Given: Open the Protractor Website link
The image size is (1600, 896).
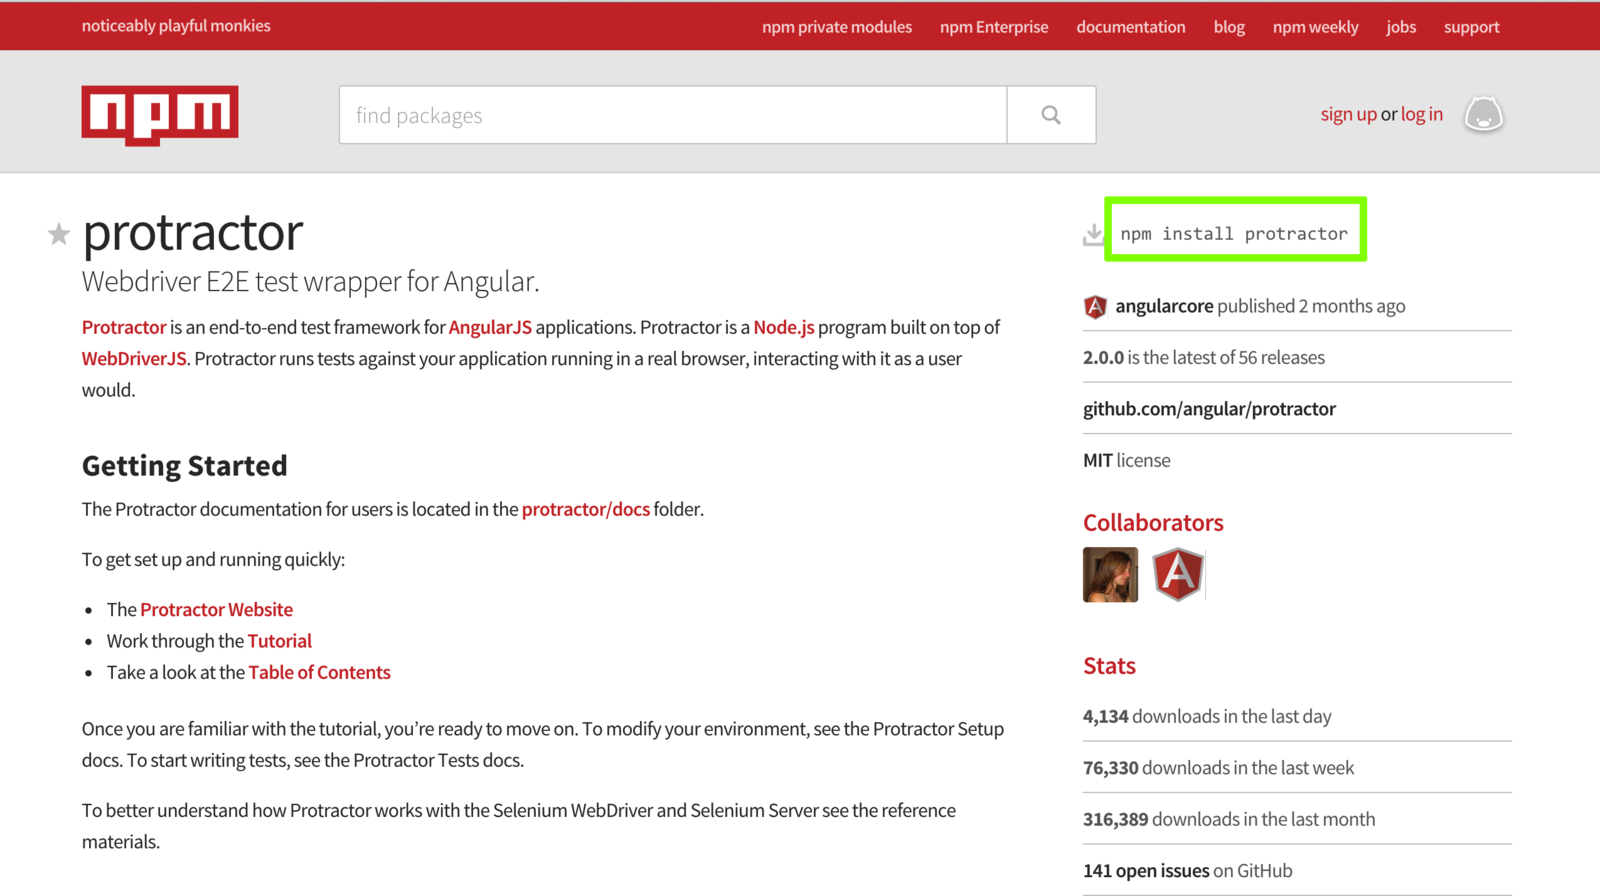Looking at the screenshot, I should tap(216, 609).
